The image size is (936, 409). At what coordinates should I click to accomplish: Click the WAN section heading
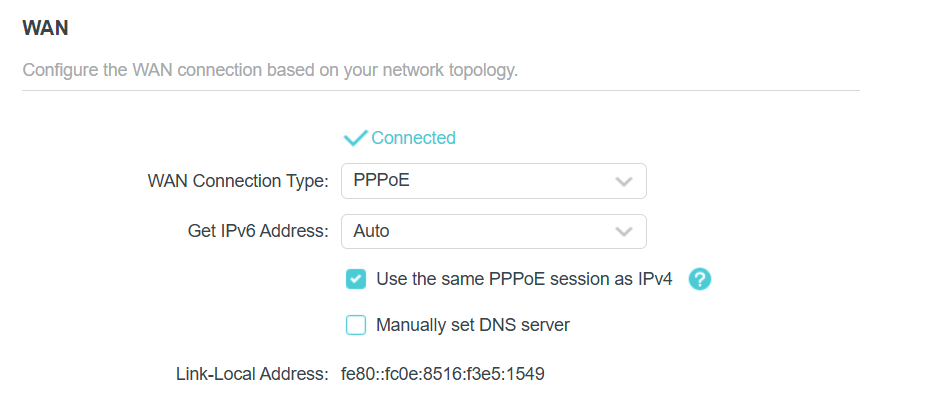click(45, 28)
